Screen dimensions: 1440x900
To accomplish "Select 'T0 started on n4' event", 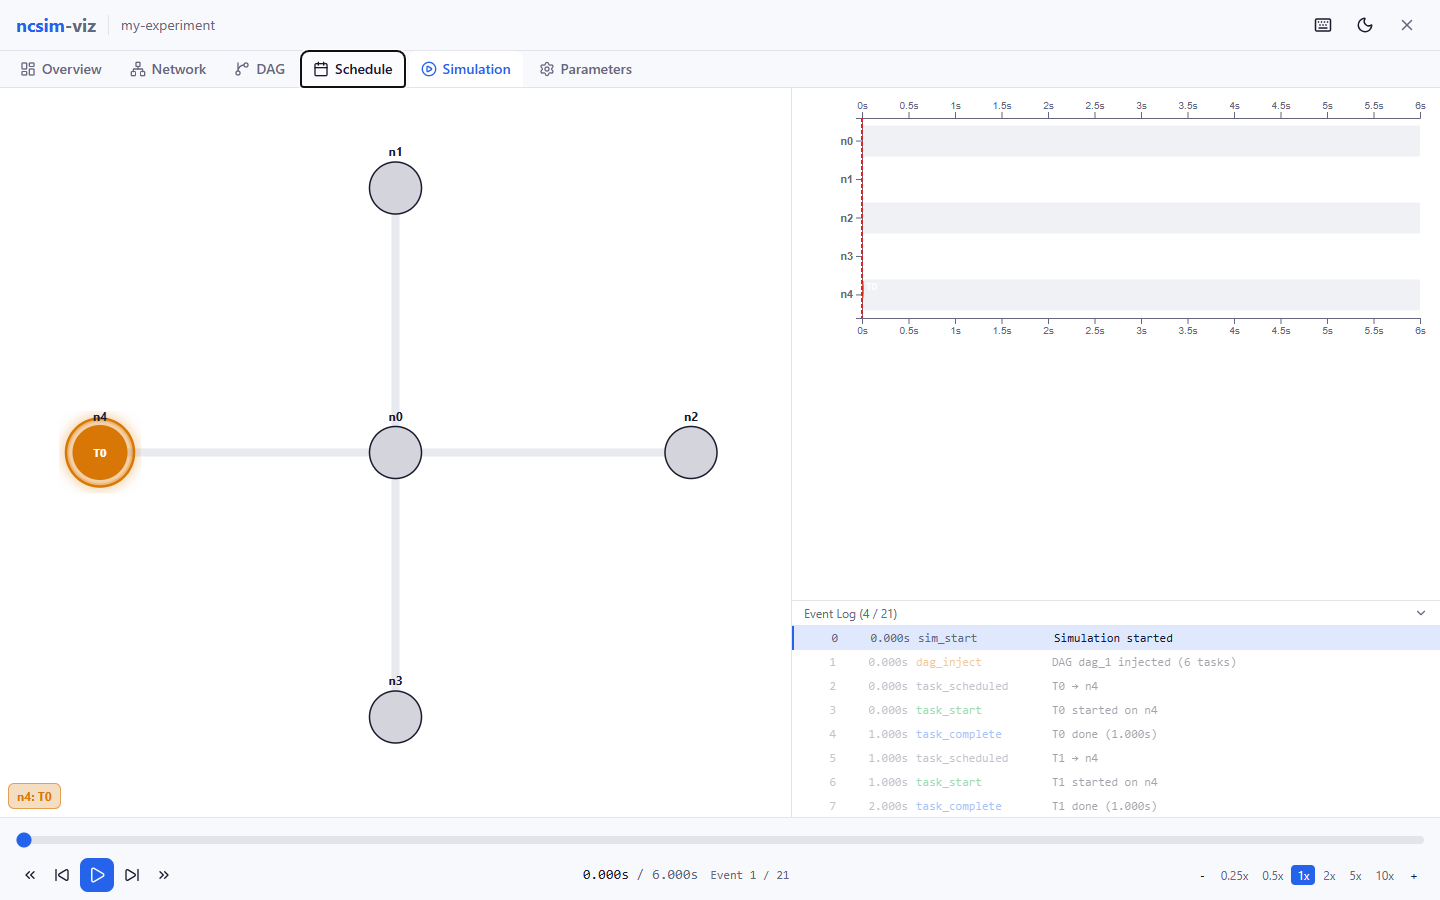I will point(1116,710).
